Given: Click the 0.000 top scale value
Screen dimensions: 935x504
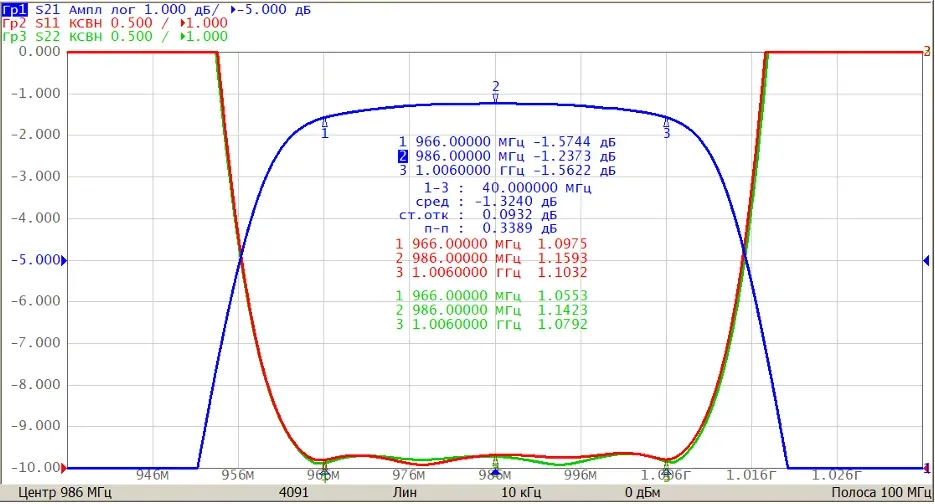Looking at the screenshot, I should pos(39,52).
